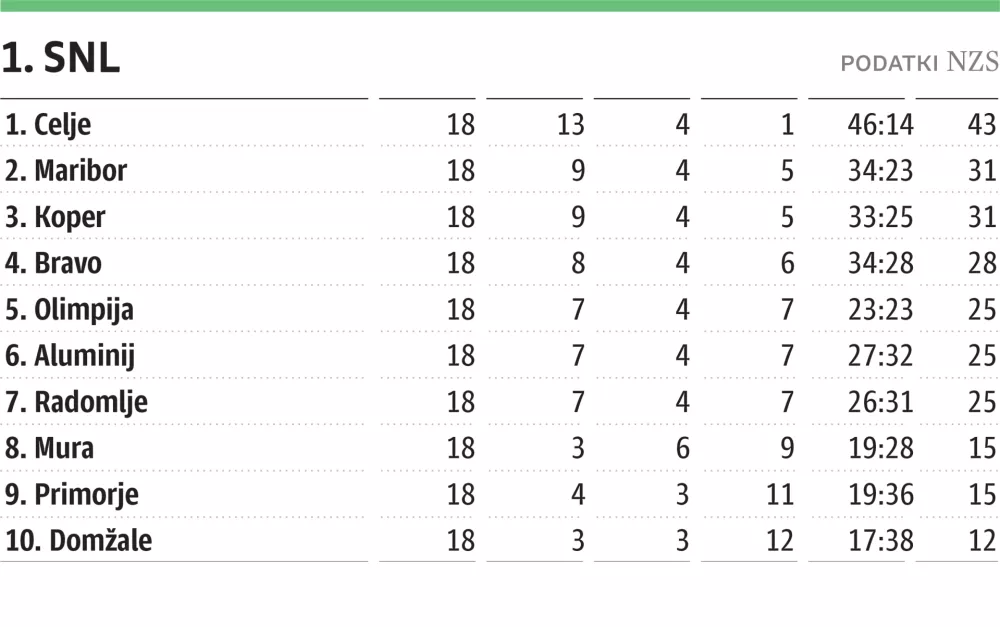This screenshot has height=627, width=1000.
Task: Open the Primorje team entry
Action: pyautogui.click(x=86, y=495)
